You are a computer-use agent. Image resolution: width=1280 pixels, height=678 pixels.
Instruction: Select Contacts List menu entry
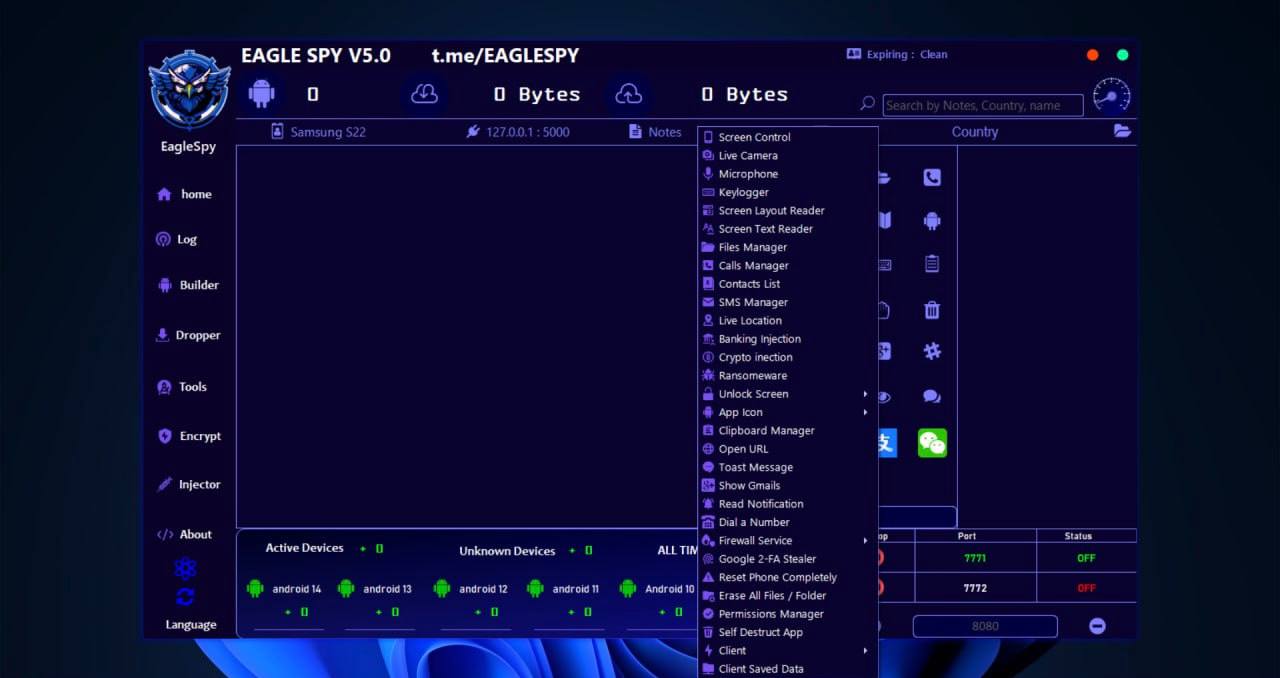click(788, 284)
